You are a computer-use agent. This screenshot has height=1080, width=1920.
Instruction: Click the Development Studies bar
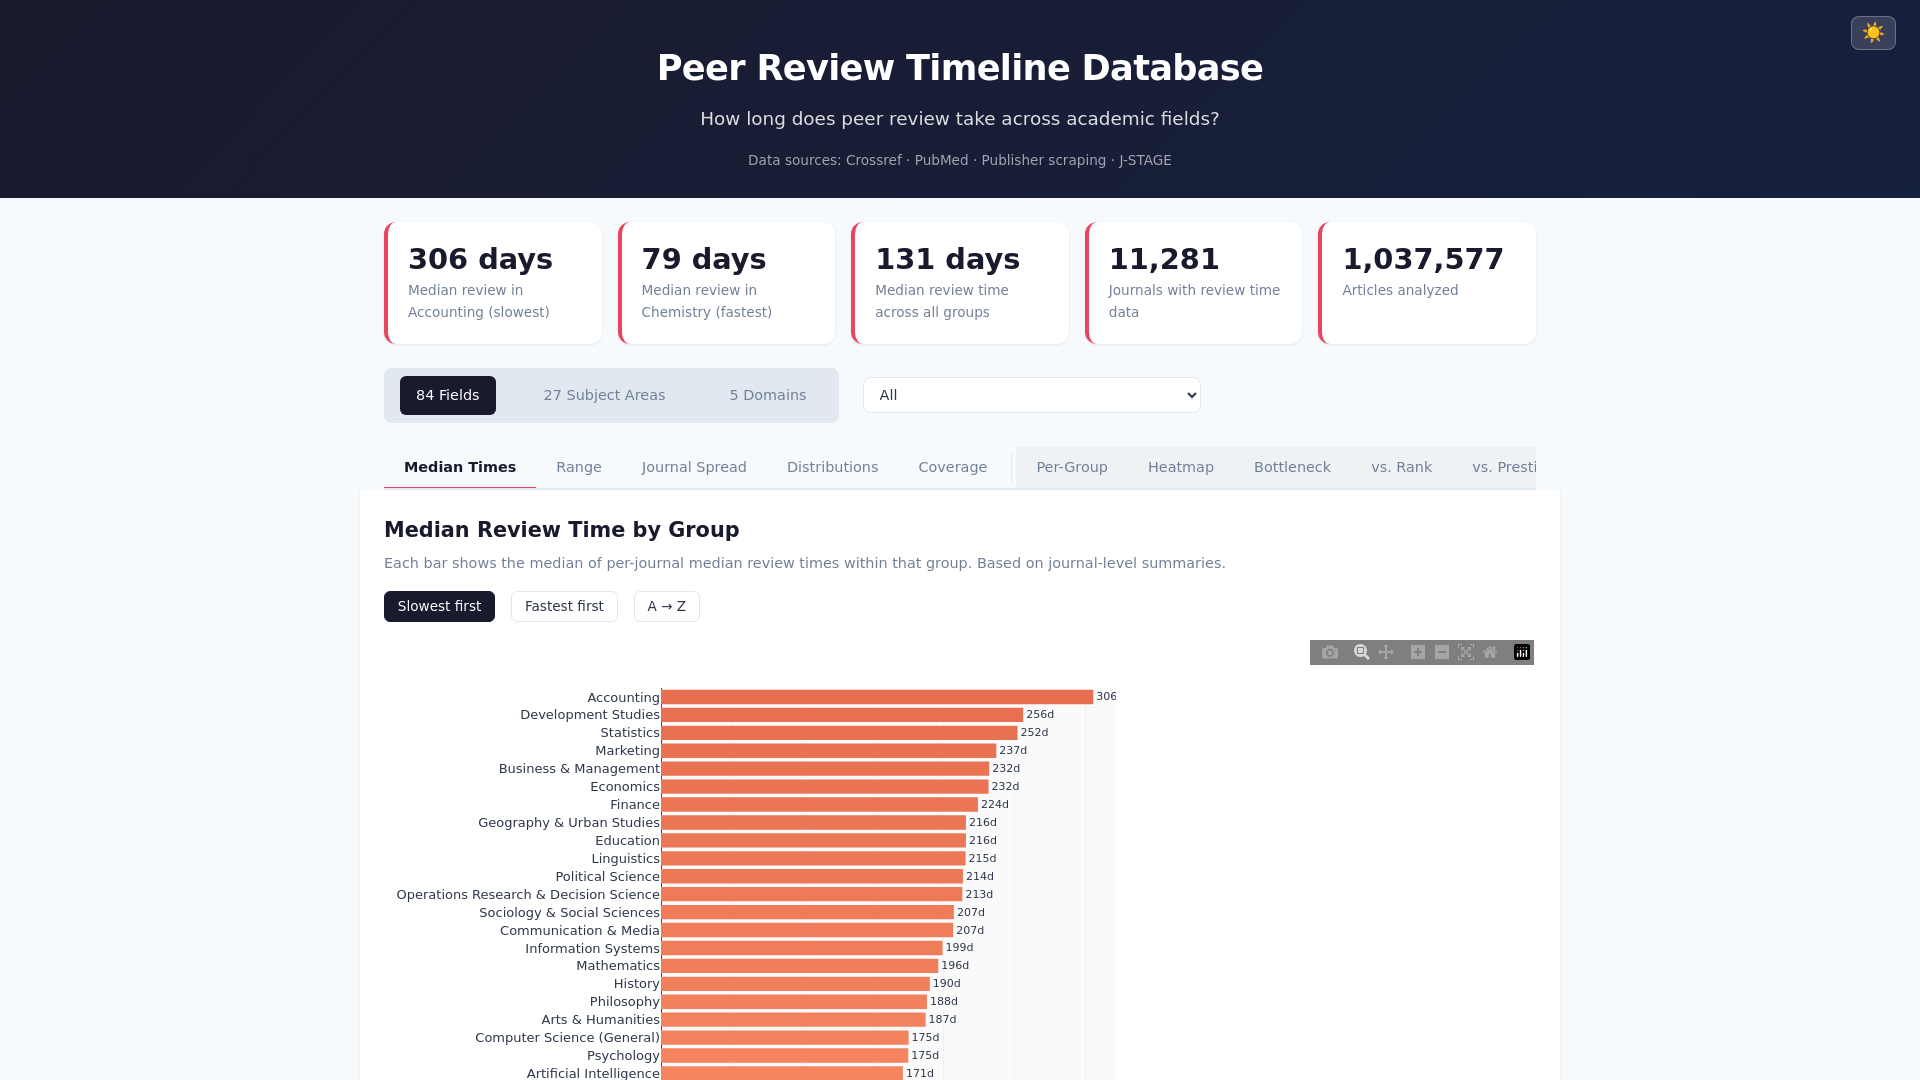pos(842,715)
